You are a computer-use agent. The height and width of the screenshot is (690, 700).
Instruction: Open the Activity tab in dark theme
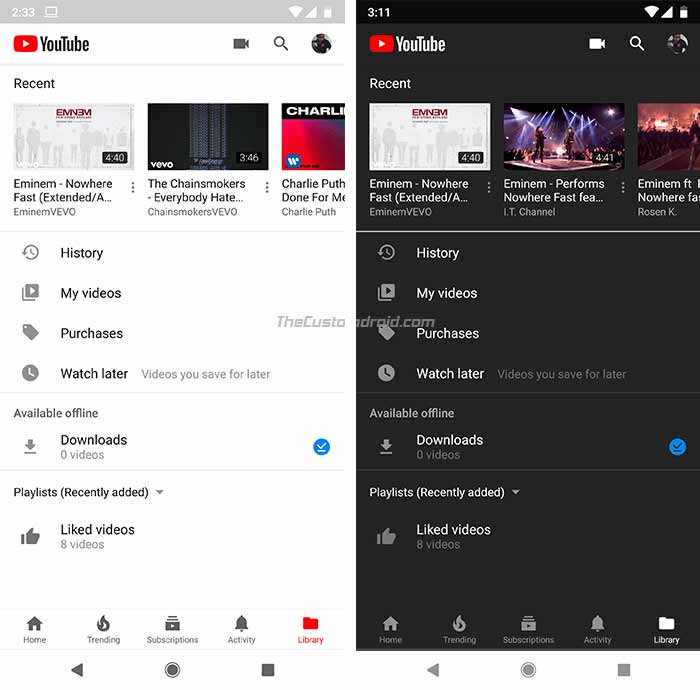(597, 629)
